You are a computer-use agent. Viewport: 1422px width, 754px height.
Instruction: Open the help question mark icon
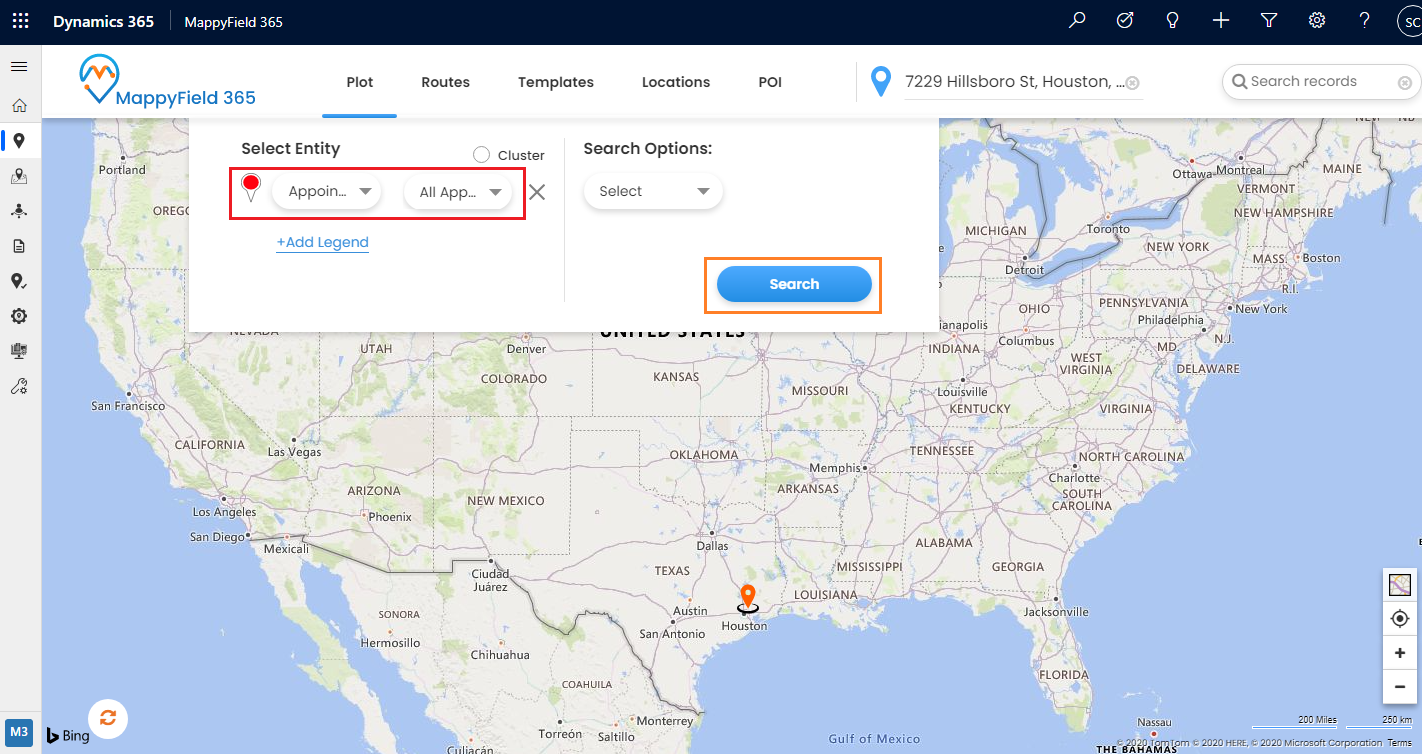point(1365,20)
